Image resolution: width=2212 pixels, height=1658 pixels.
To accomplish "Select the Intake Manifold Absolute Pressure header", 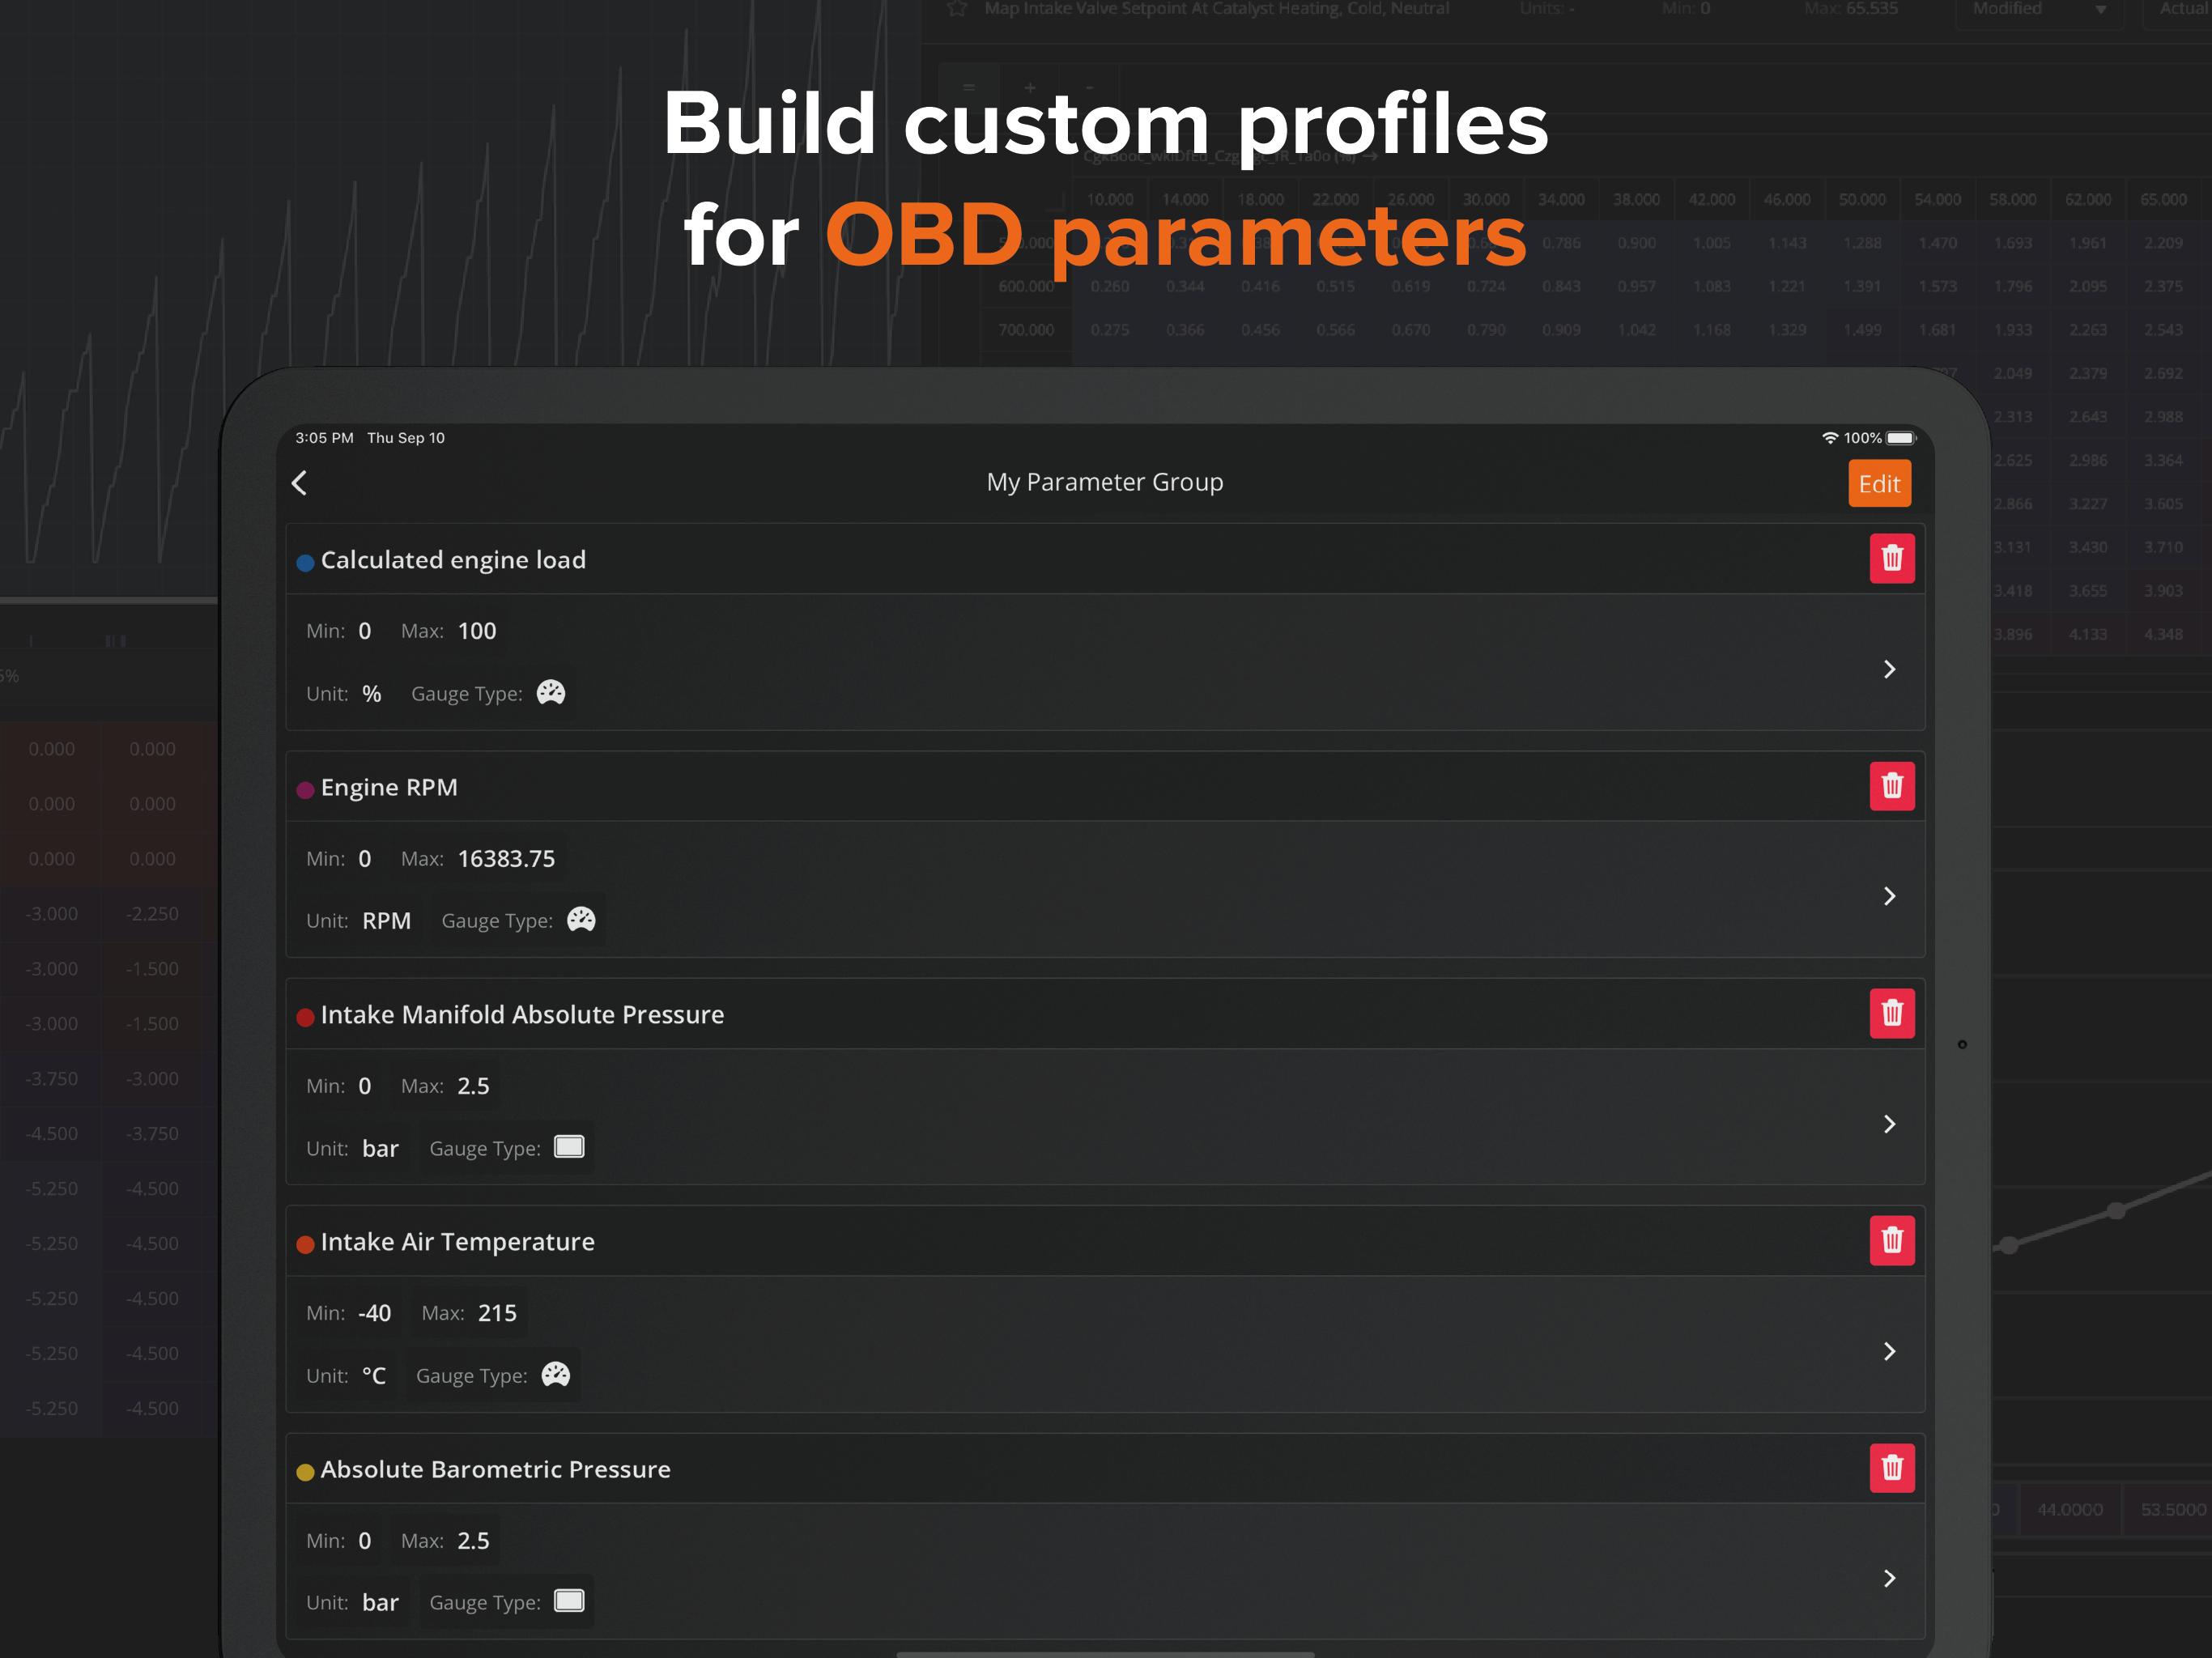I will point(522,1014).
